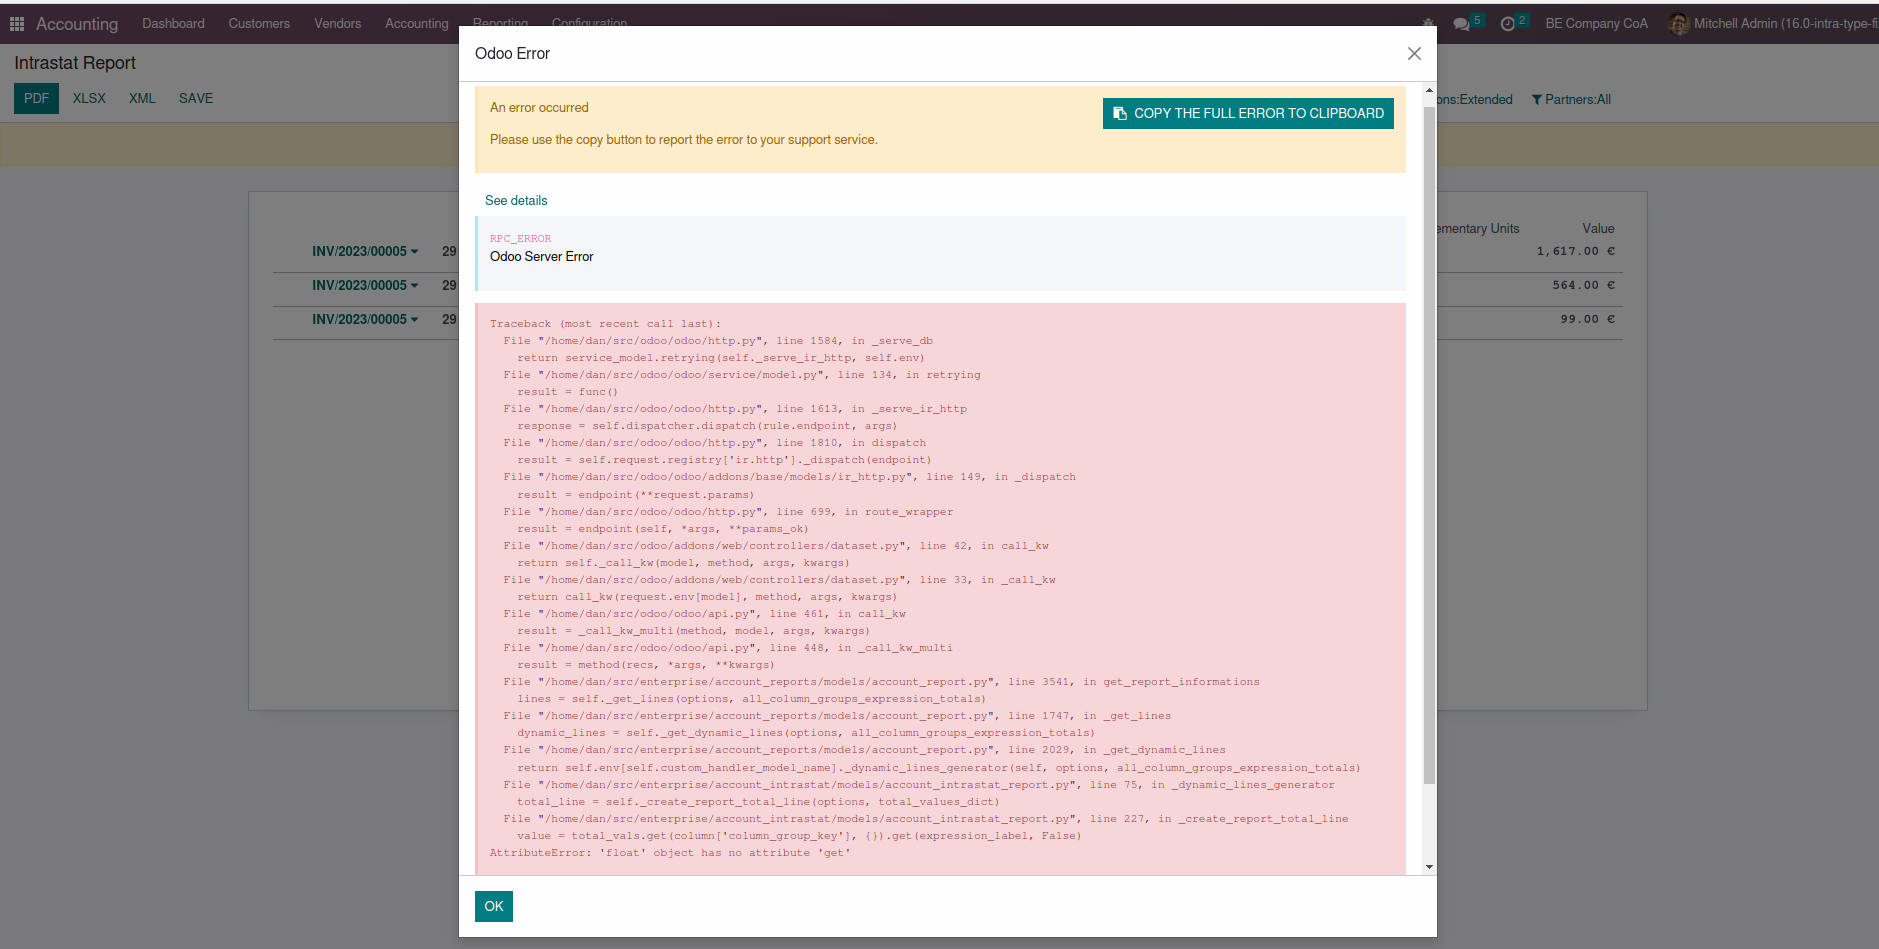Export the report as XLSX
1879x949 pixels.
[x=89, y=98]
